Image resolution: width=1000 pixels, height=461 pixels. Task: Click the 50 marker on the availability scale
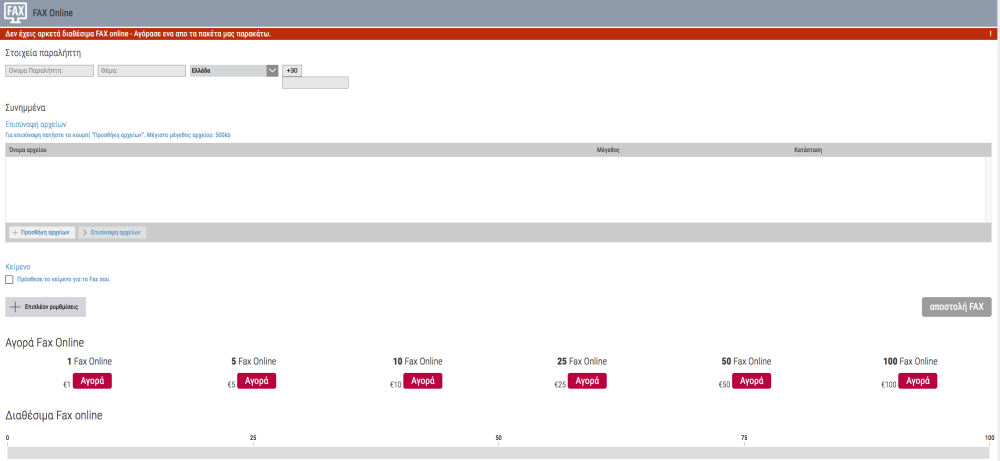pos(499,438)
